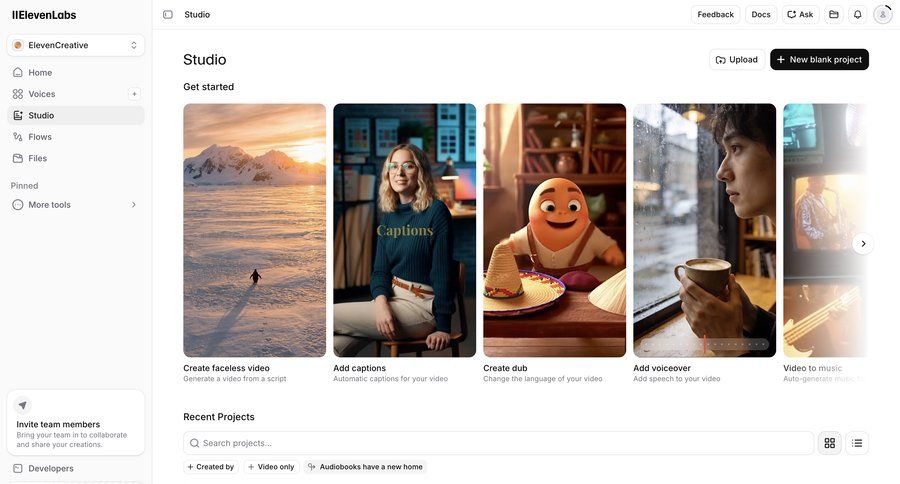
Task: Click the Developers icon in sidebar
Action: [18, 468]
